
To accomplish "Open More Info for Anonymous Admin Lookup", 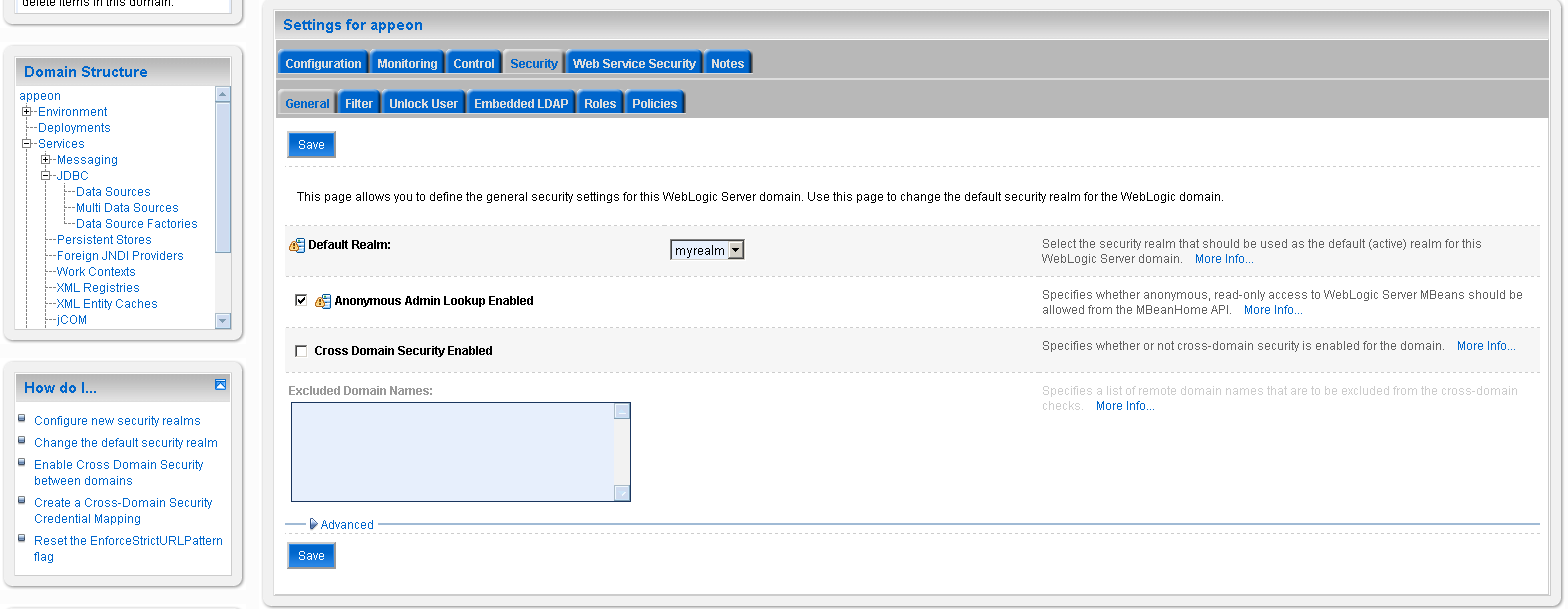I will 1273,310.
